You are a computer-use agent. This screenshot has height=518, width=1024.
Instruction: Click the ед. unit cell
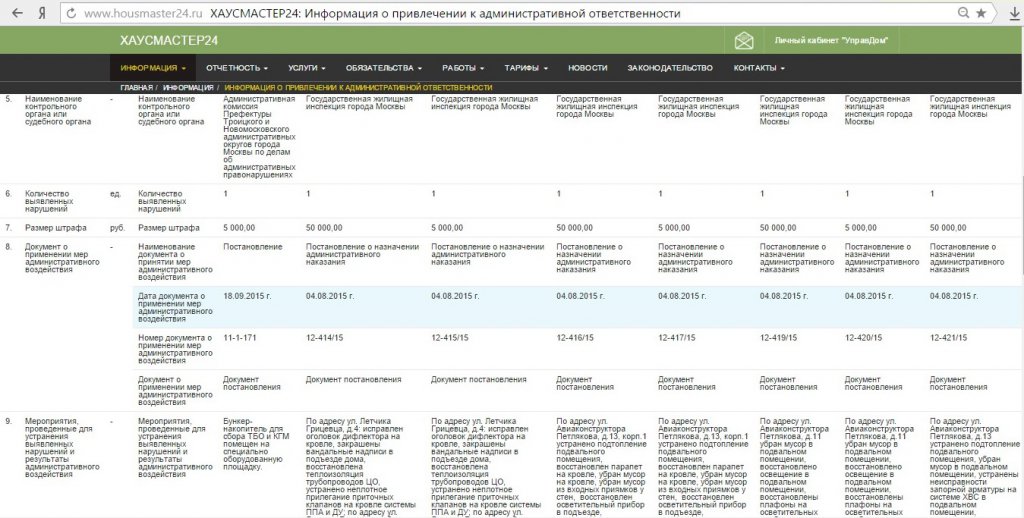coord(115,194)
